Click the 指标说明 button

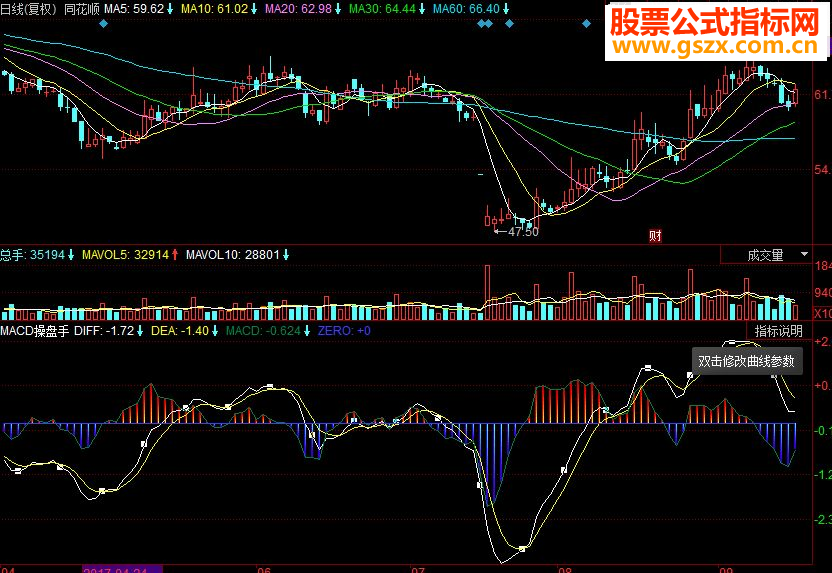click(x=778, y=331)
